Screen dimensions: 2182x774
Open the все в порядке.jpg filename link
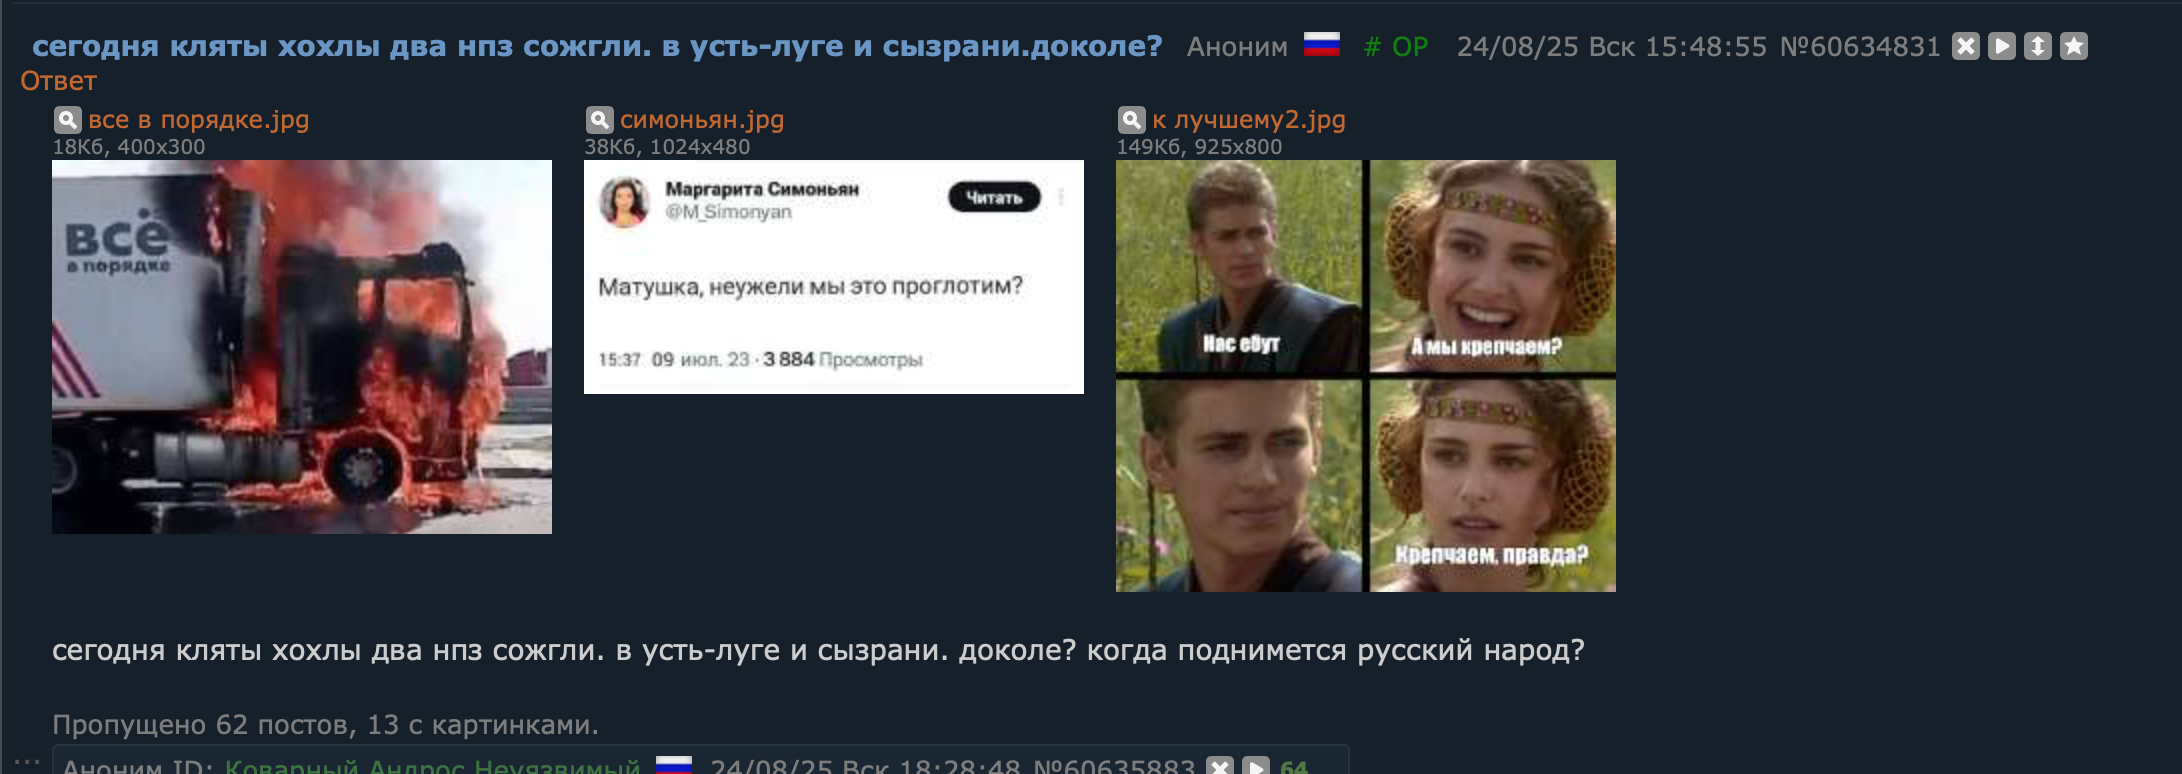pyautogui.click(x=198, y=120)
